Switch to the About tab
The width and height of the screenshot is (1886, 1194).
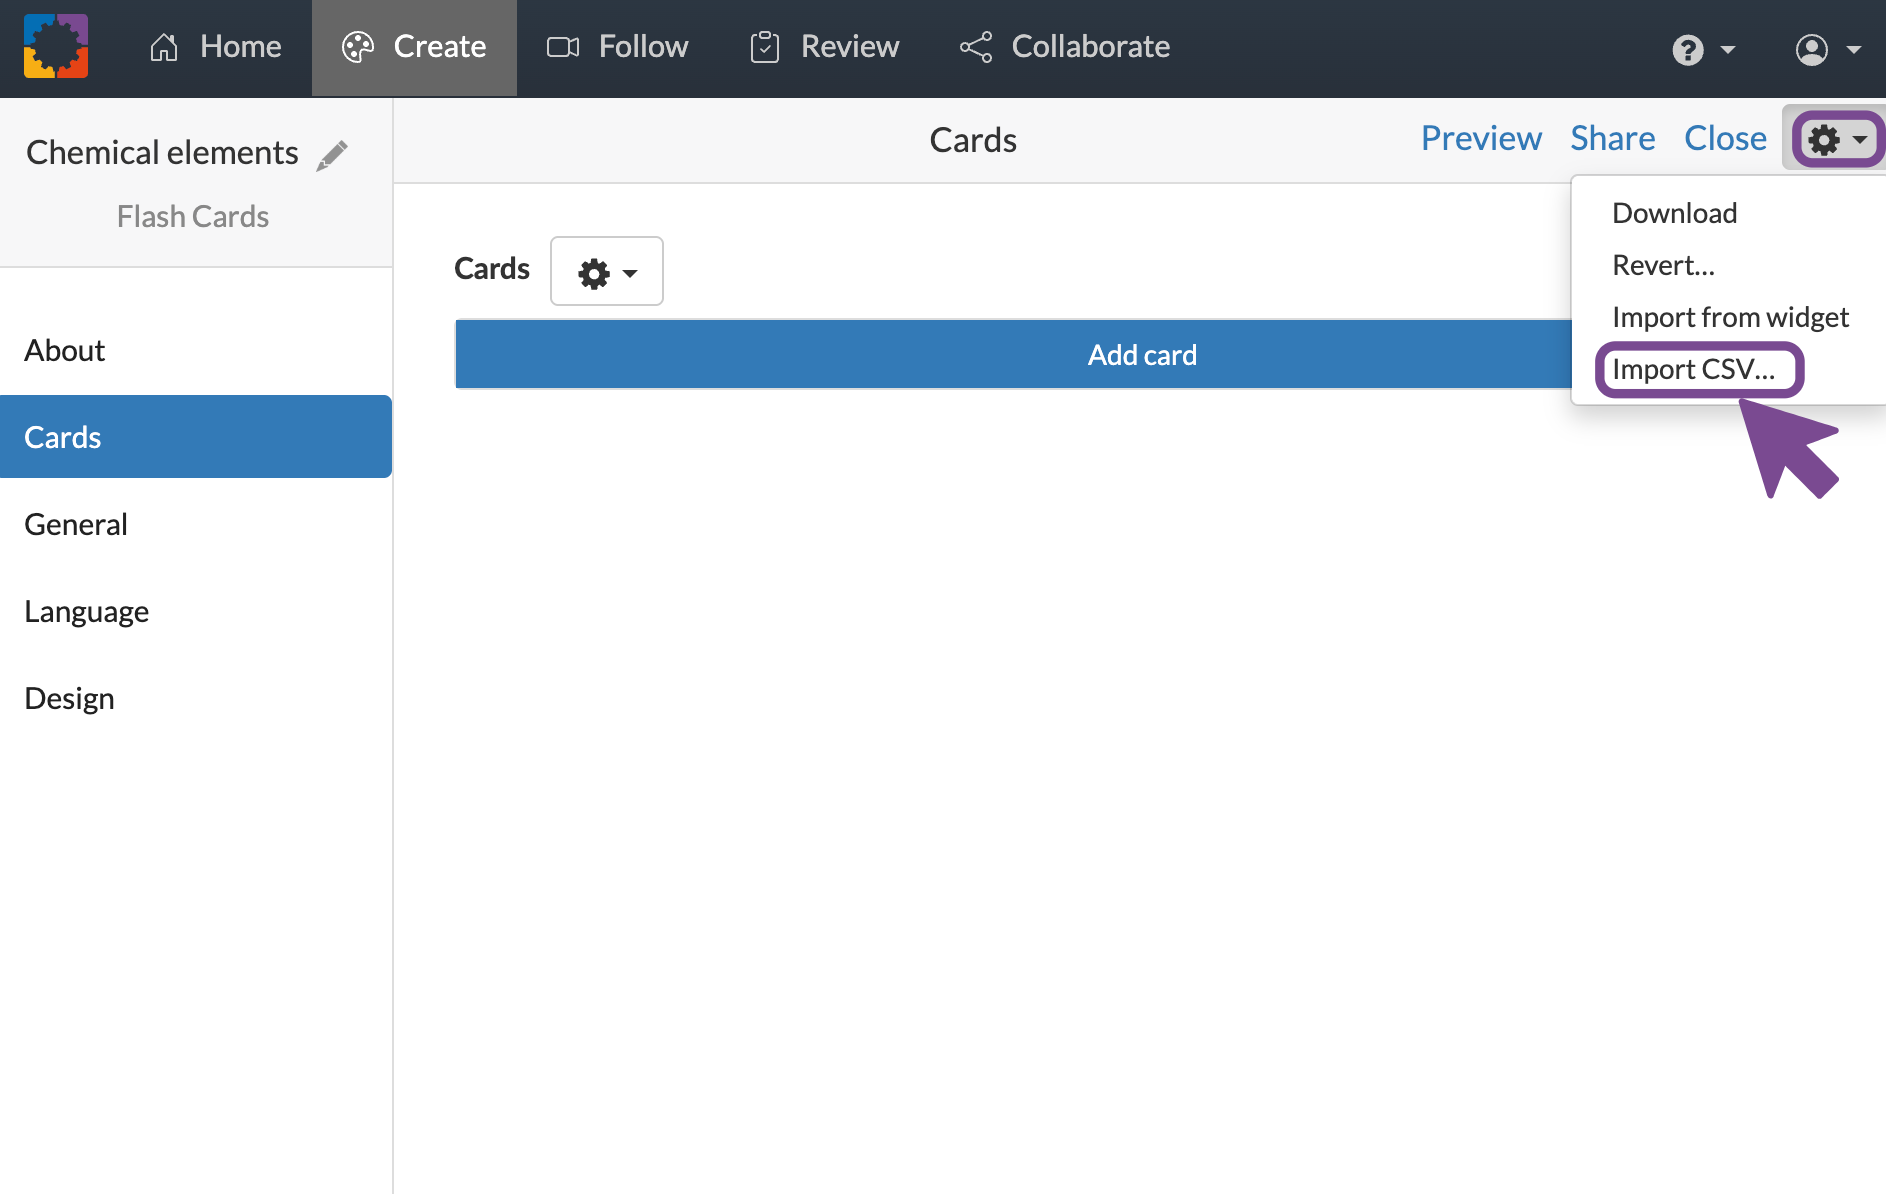pos(64,349)
